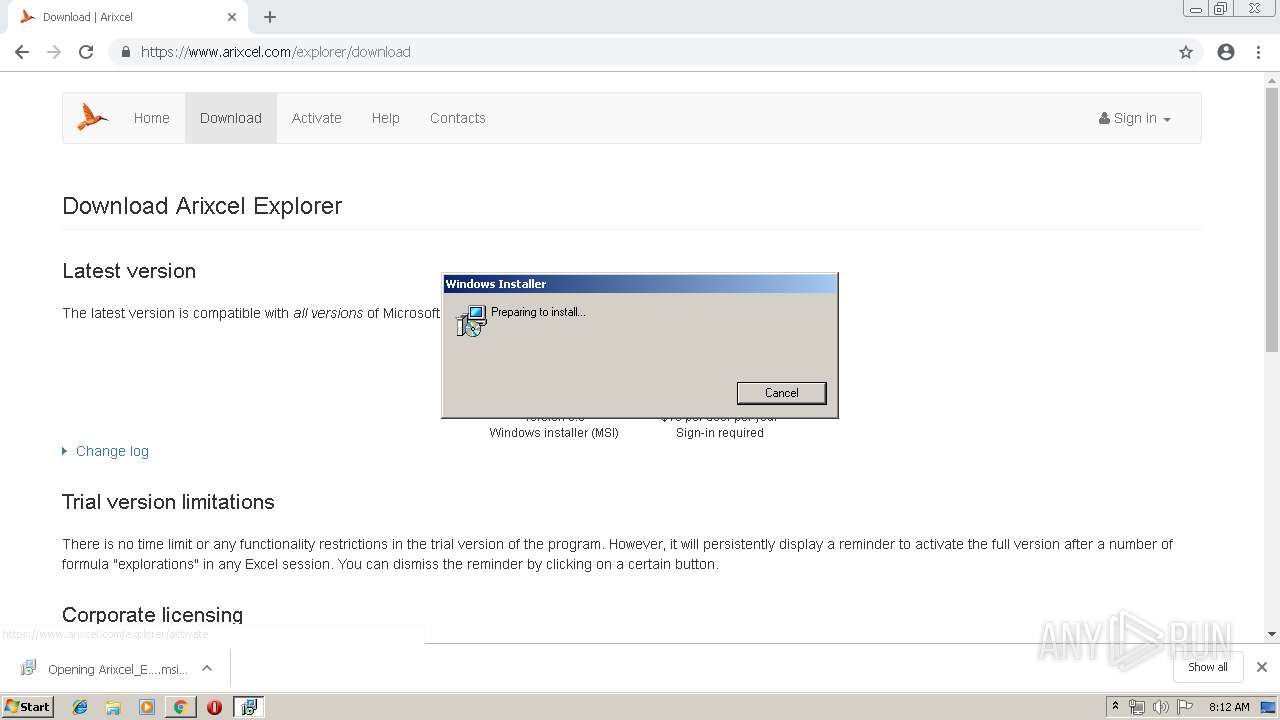
Task: Click the Arixcel hummingbird logo
Action: pyautogui.click(x=93, y=118)
